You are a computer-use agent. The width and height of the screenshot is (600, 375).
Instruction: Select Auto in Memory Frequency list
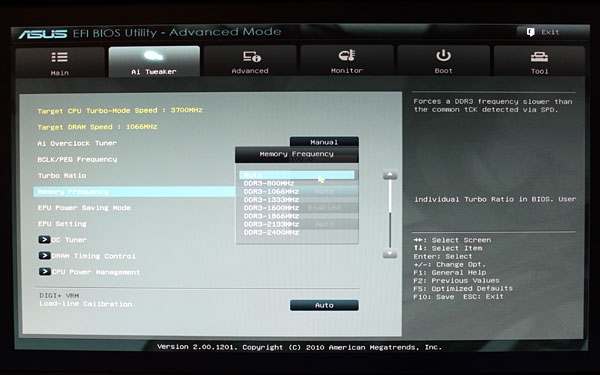tap(297, 175)
